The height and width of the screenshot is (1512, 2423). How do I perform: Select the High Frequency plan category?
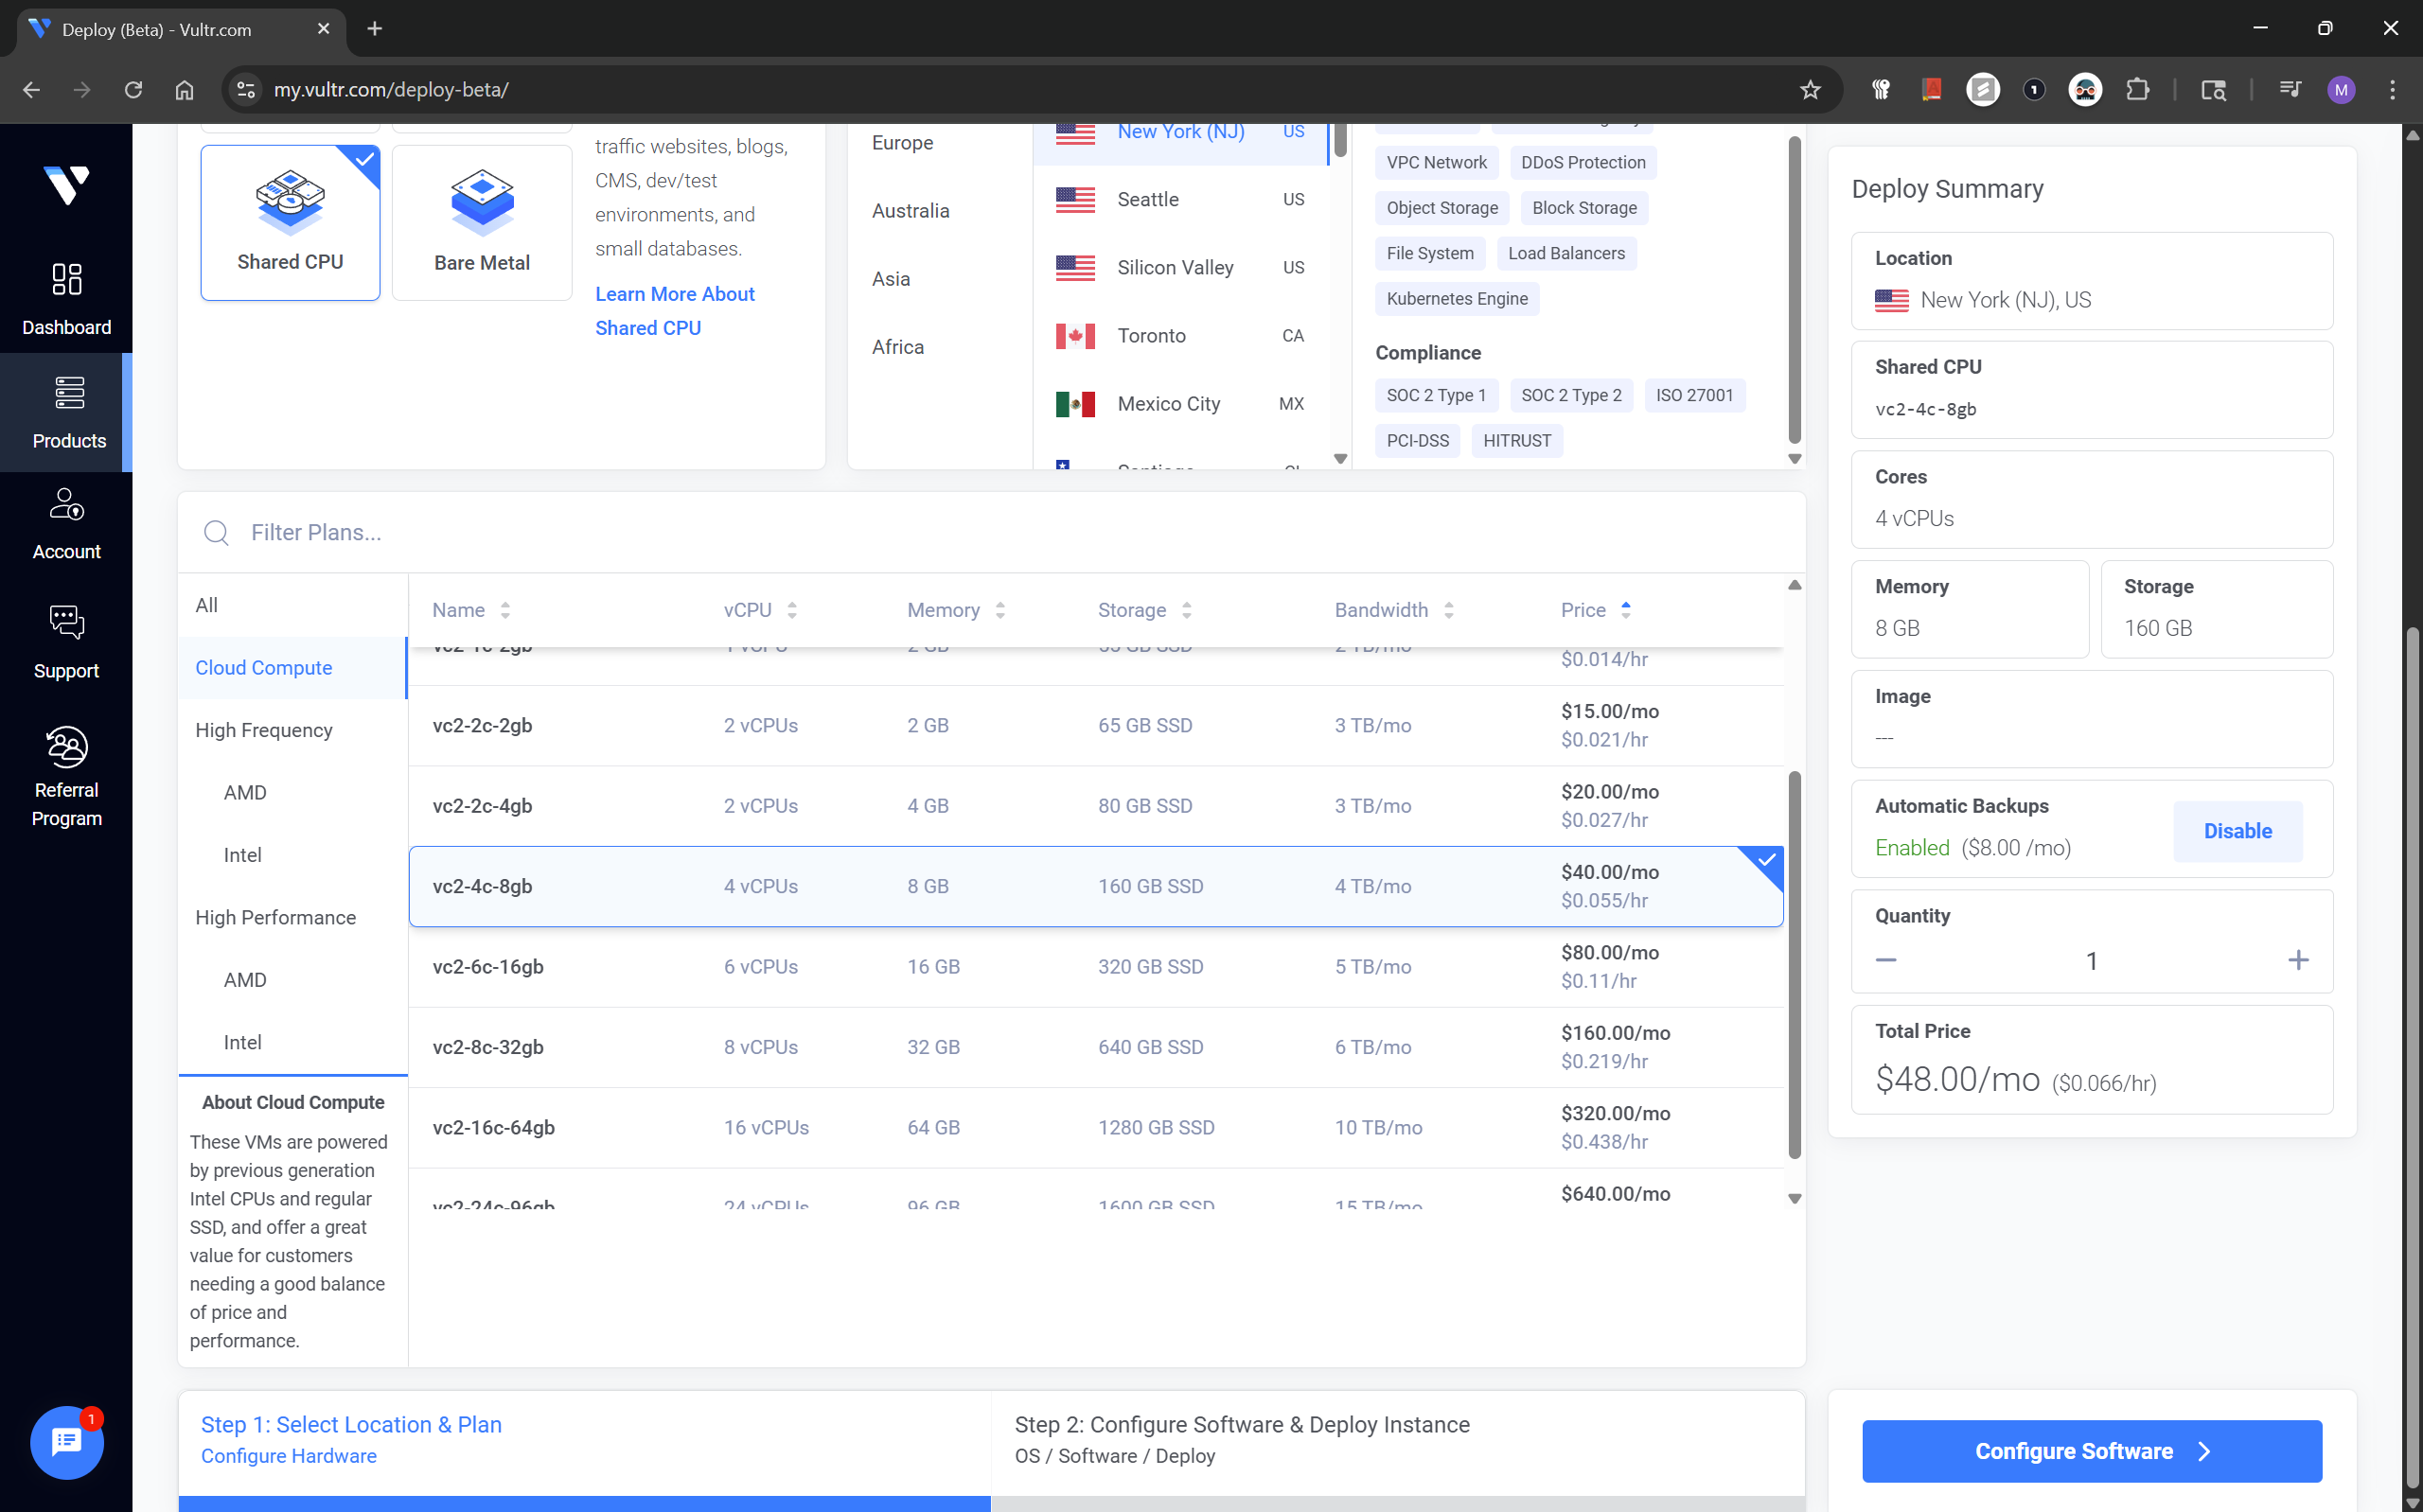(293, 730)
